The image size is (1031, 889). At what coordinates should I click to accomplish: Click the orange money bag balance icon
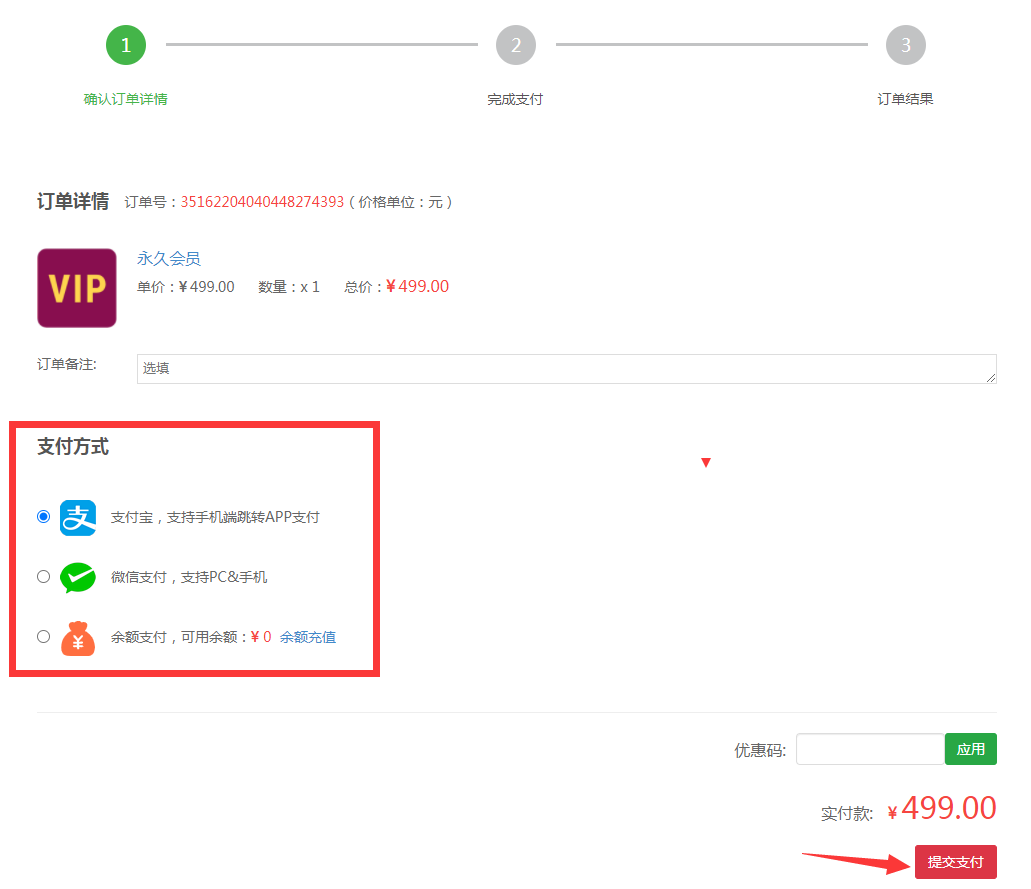tap(78, 638)
